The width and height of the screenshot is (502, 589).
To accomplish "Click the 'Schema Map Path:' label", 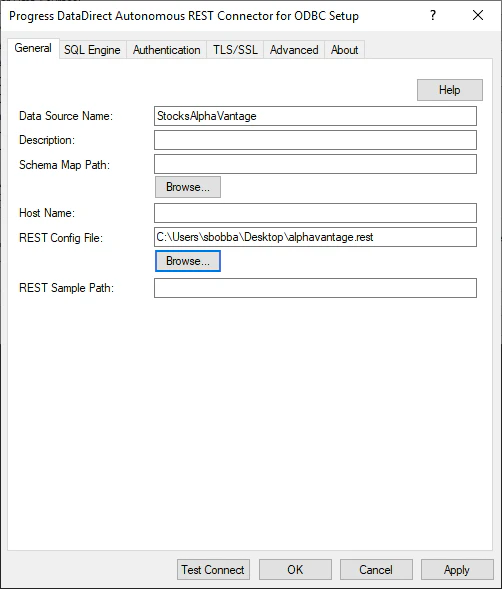I will pyautogui.click(x=65, y=165).
